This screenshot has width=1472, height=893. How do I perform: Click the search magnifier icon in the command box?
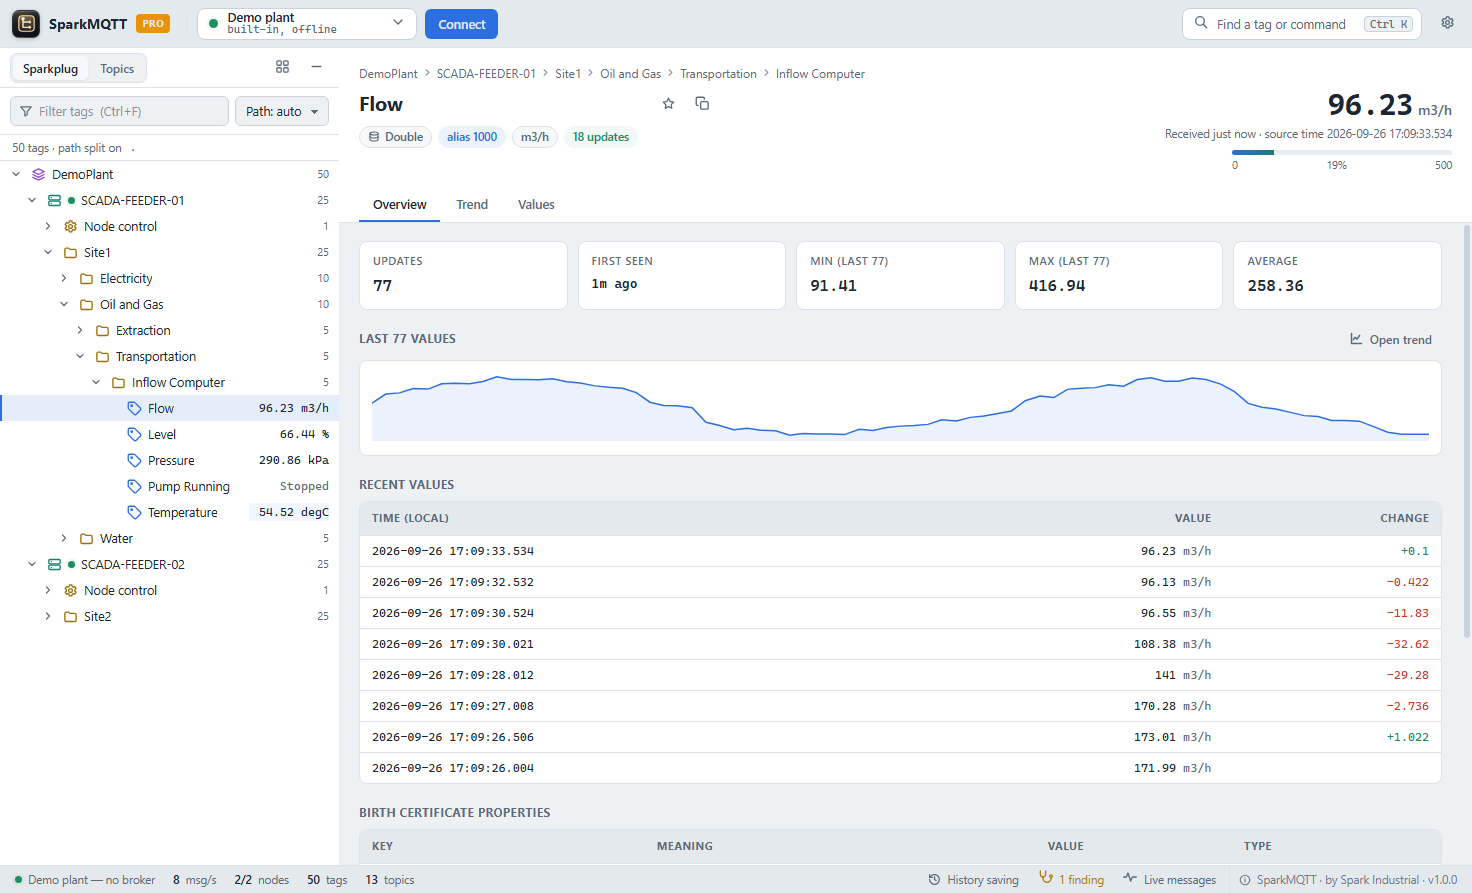1201,23
